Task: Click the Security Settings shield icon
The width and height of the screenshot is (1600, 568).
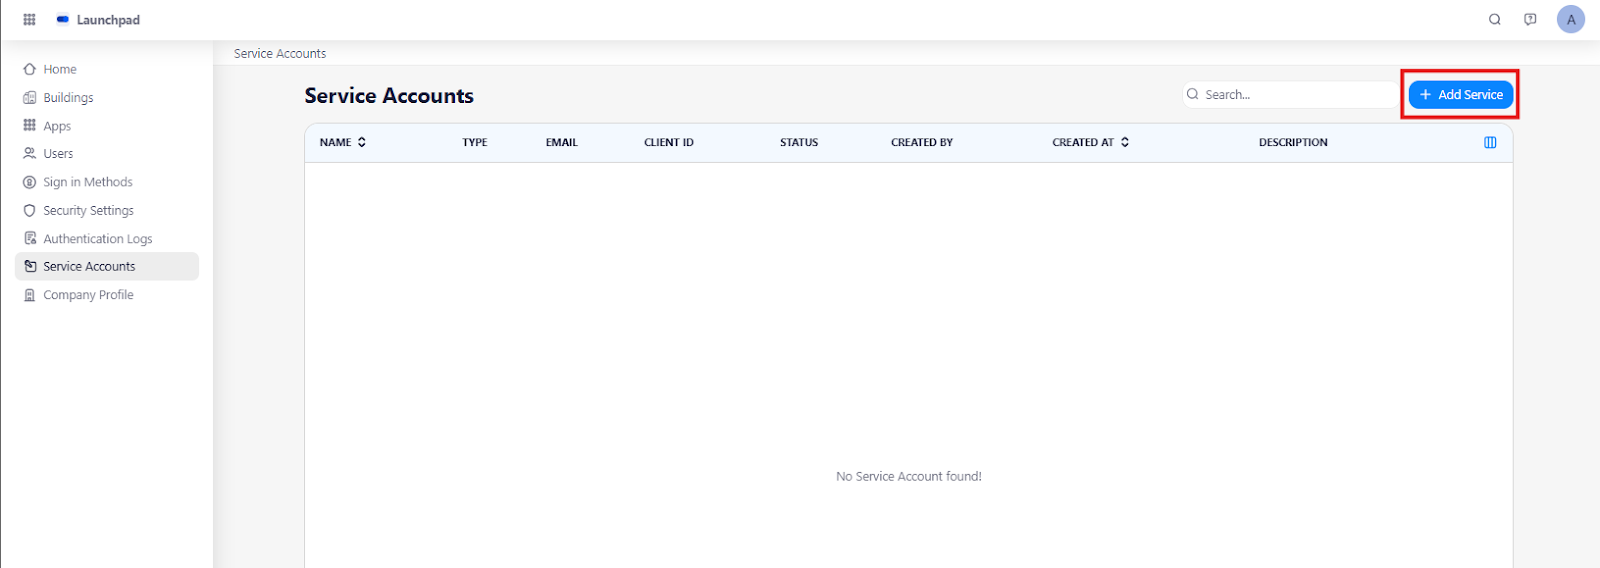Action: click(x=30, y=211)
